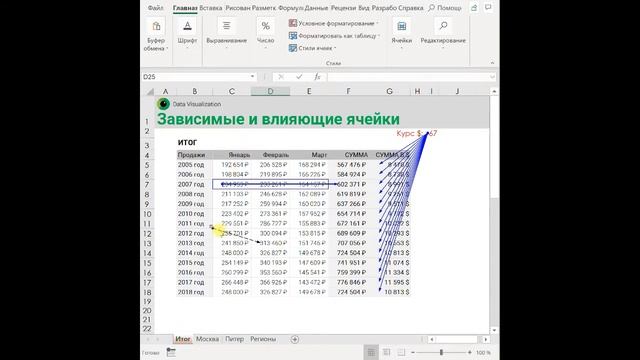Open the Рецензирование ribbon tab
The width and height of the screenshot is (640, 360).
[x=343, y=8]
